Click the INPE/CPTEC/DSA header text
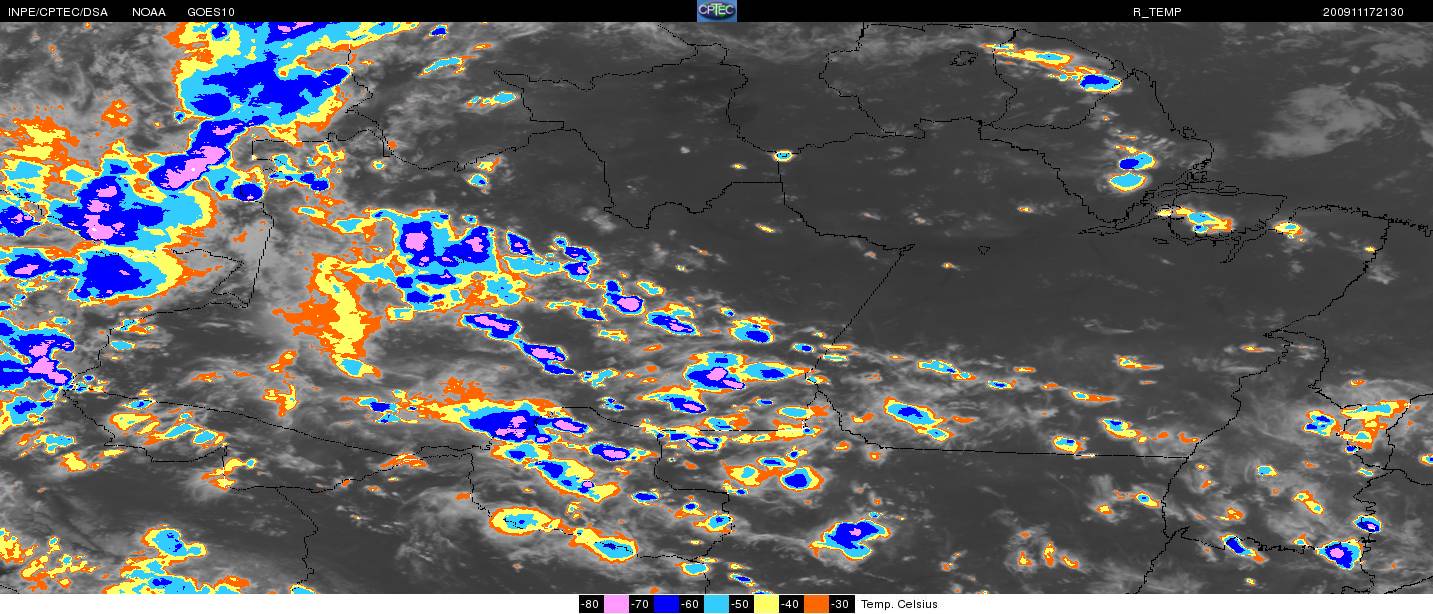 [x=56, y=12]
